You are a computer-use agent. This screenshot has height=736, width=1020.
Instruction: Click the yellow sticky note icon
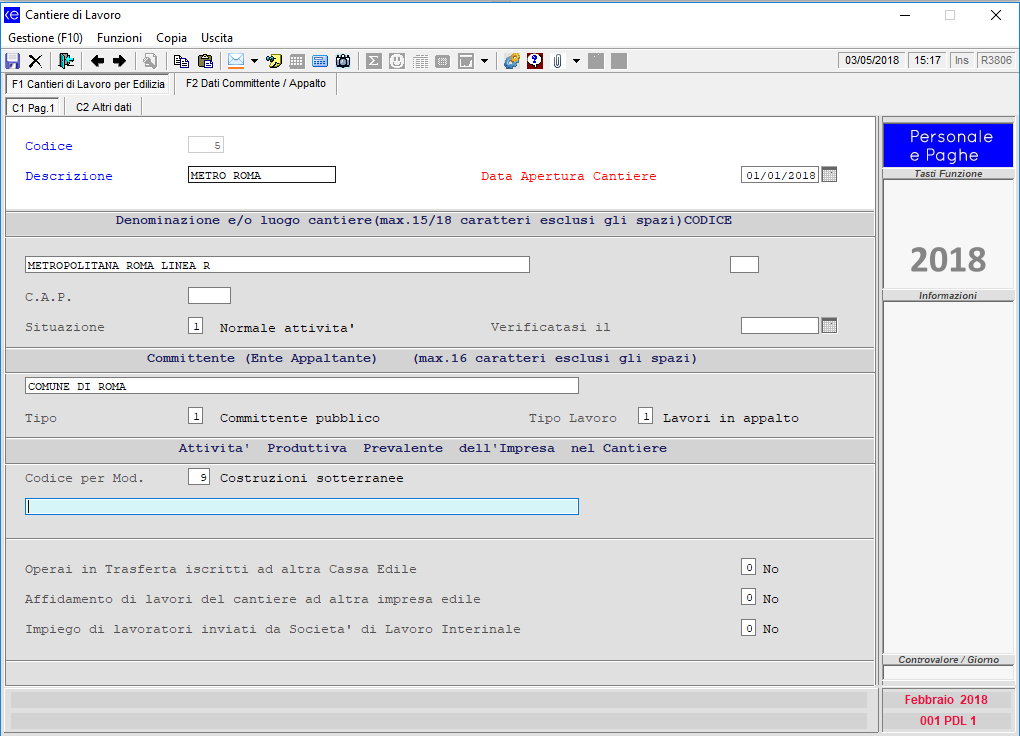[274, 61]
